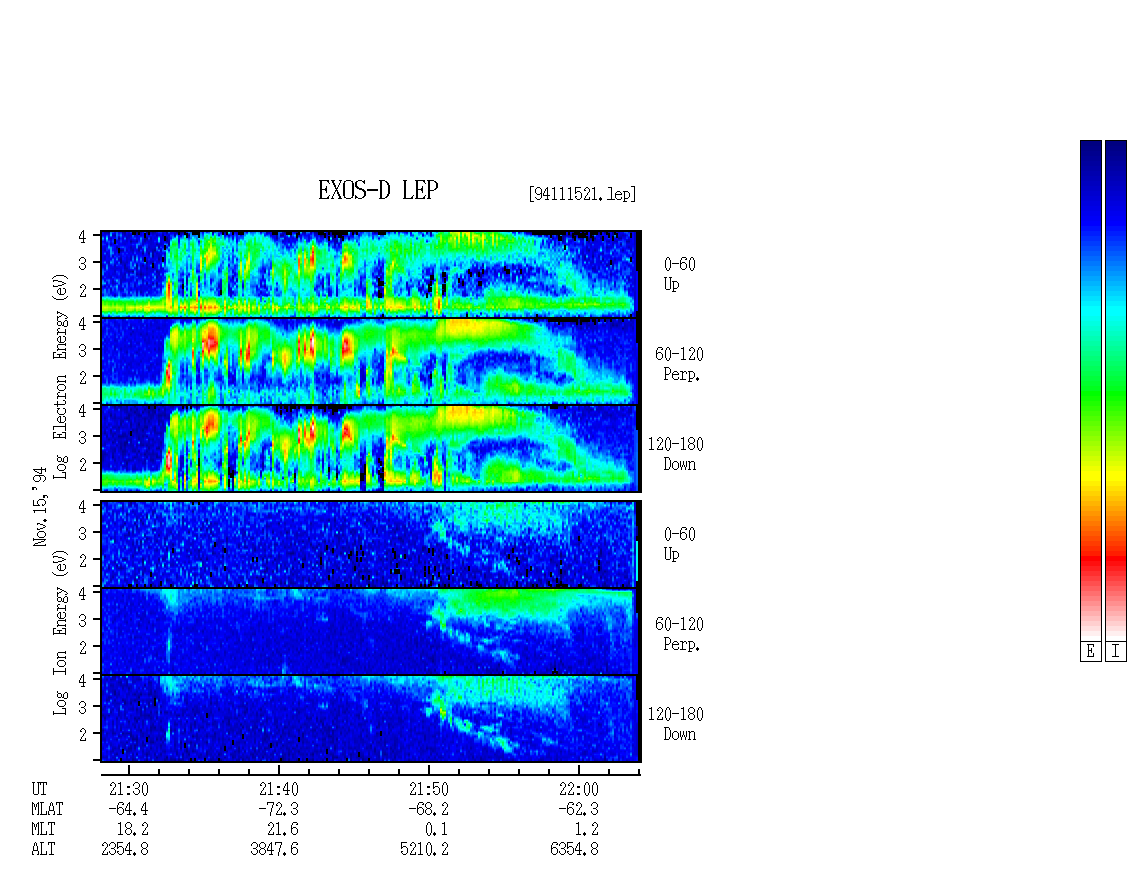Click the 21:30 UT time label
This screenshot has width=1130, height=875.
(x=128, y=789)
